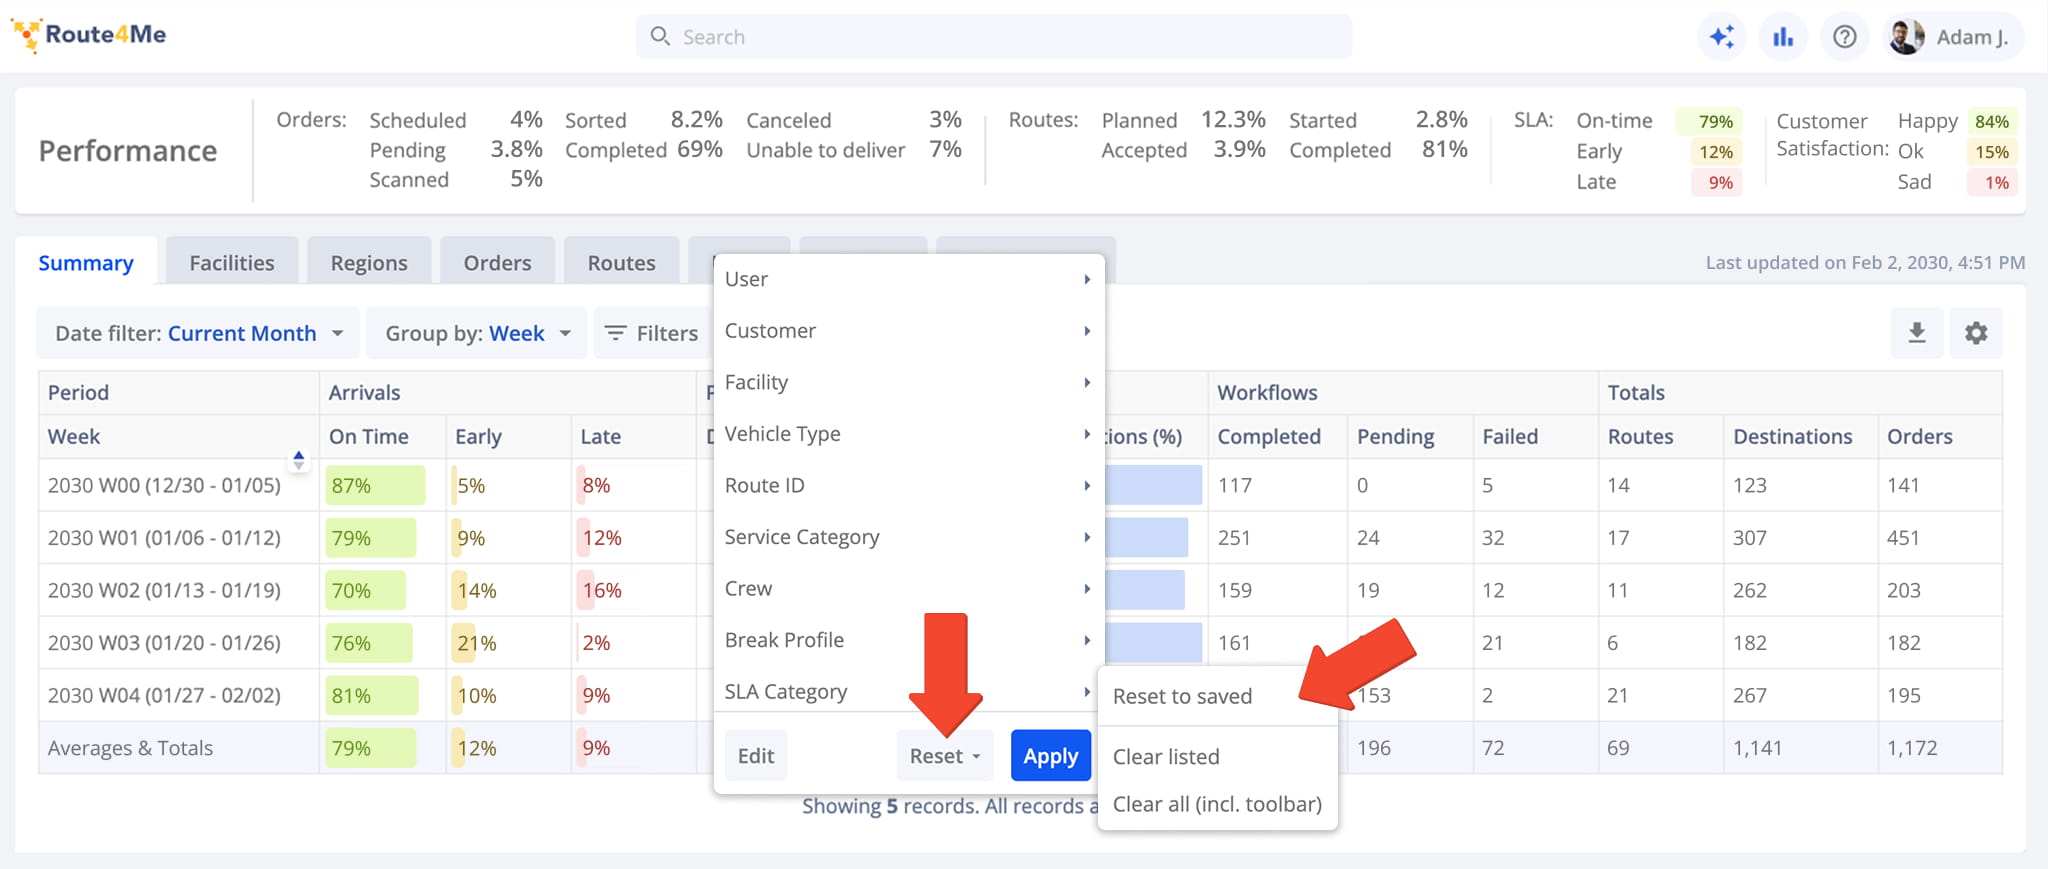
Task: Click the Edit button
Action: (x=756, y=756)
